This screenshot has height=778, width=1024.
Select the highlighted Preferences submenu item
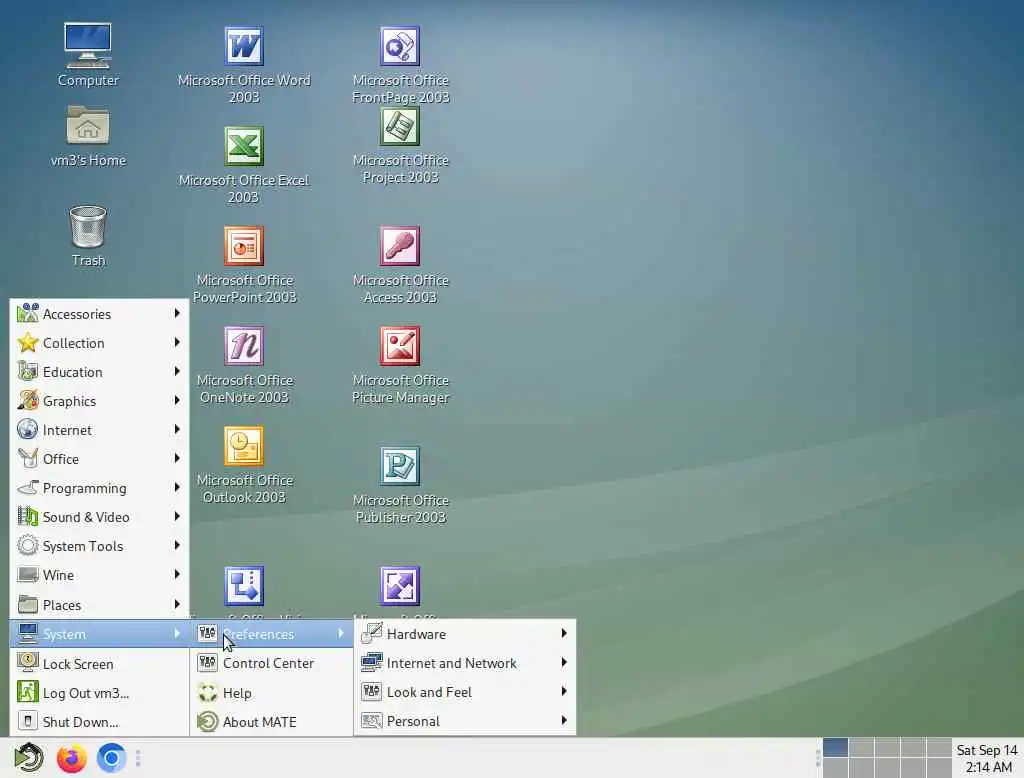(271, 634)
